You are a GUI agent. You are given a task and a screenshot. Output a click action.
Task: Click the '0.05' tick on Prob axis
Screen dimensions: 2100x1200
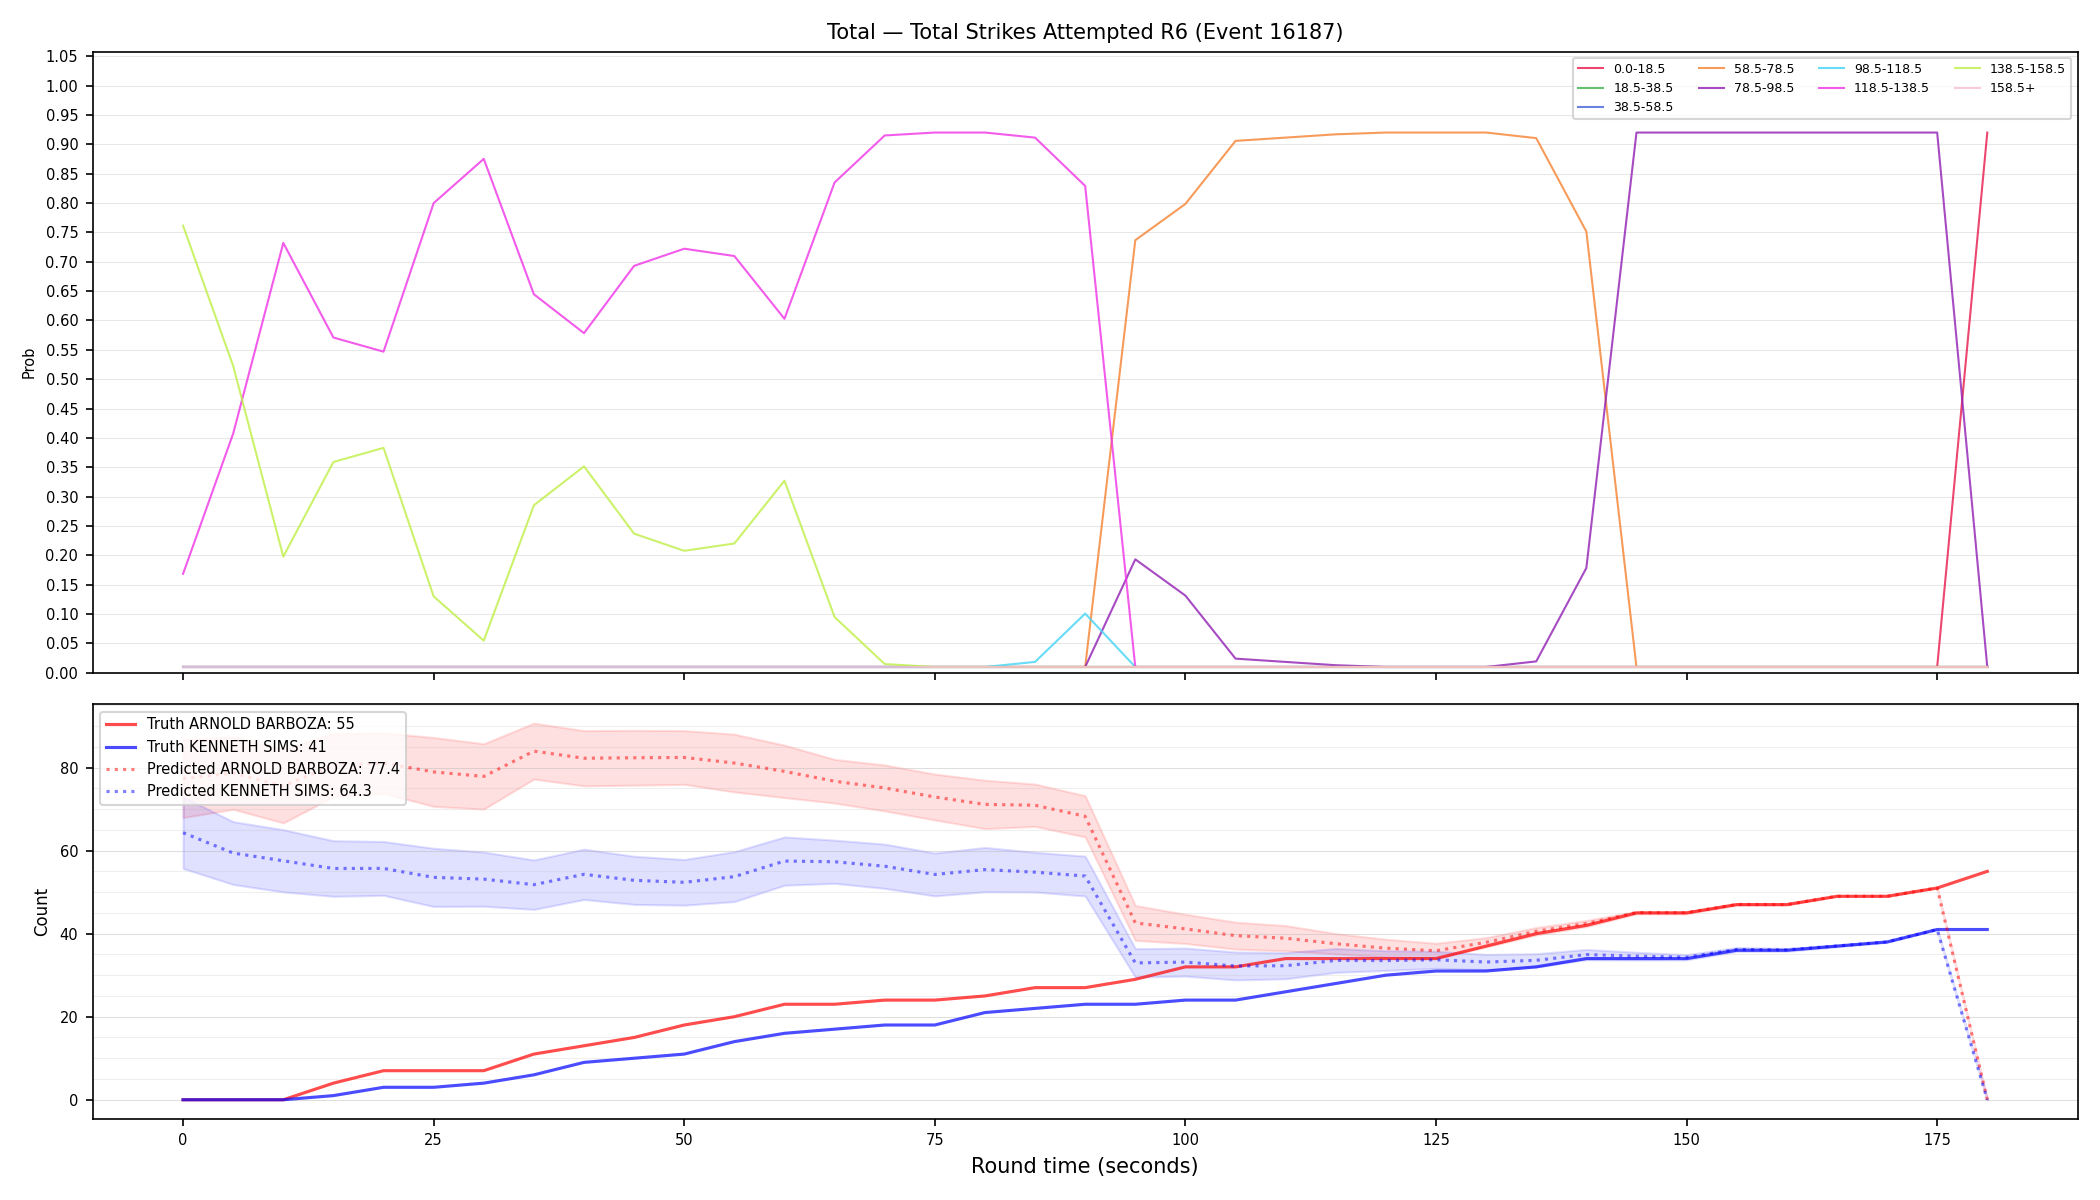62,644
